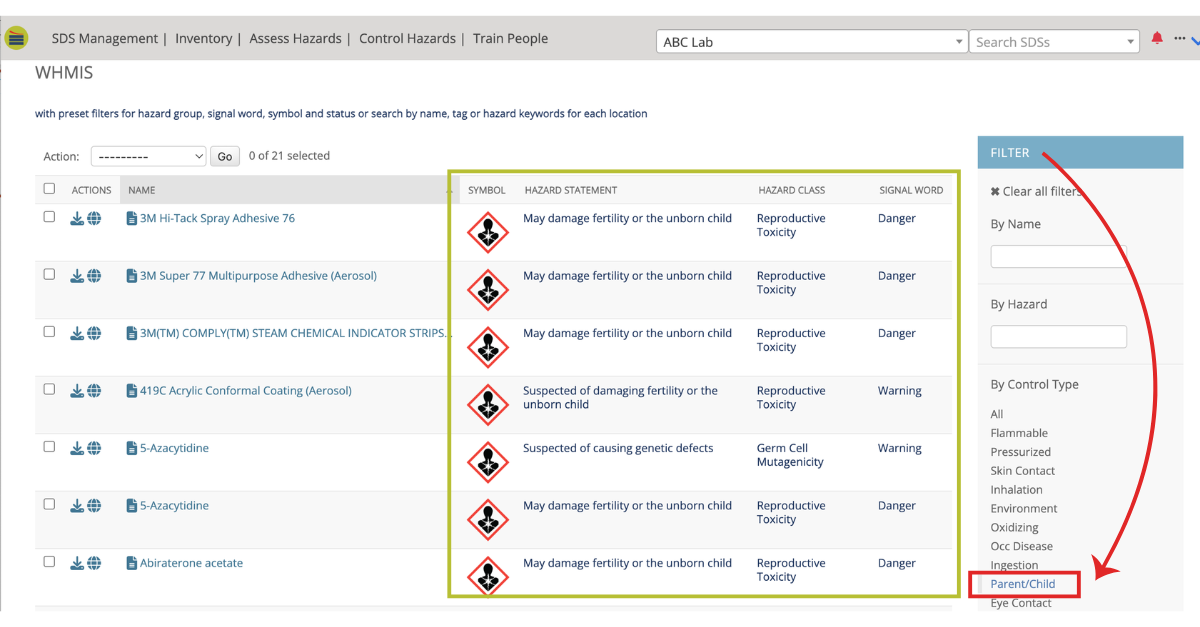Filter by Flammable control type
1200x627 pixels.
tap(1019, 433)
